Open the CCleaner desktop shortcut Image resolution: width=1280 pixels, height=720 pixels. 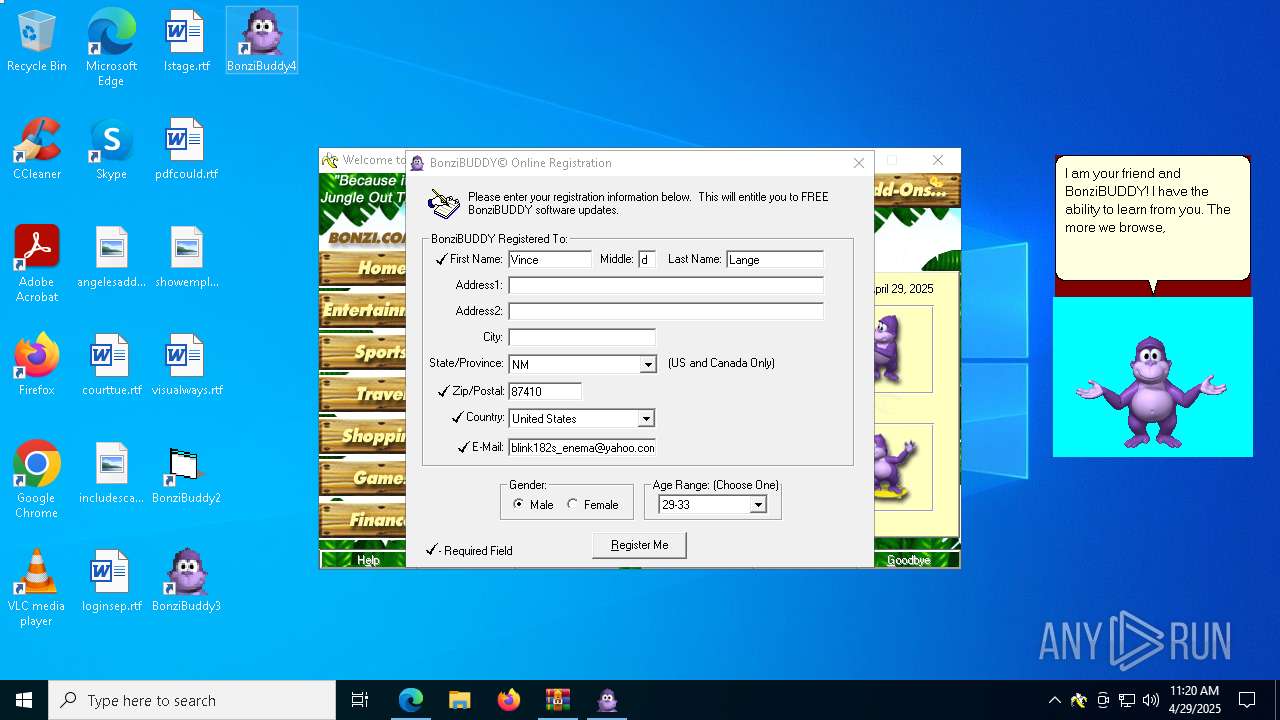[37, 150]
